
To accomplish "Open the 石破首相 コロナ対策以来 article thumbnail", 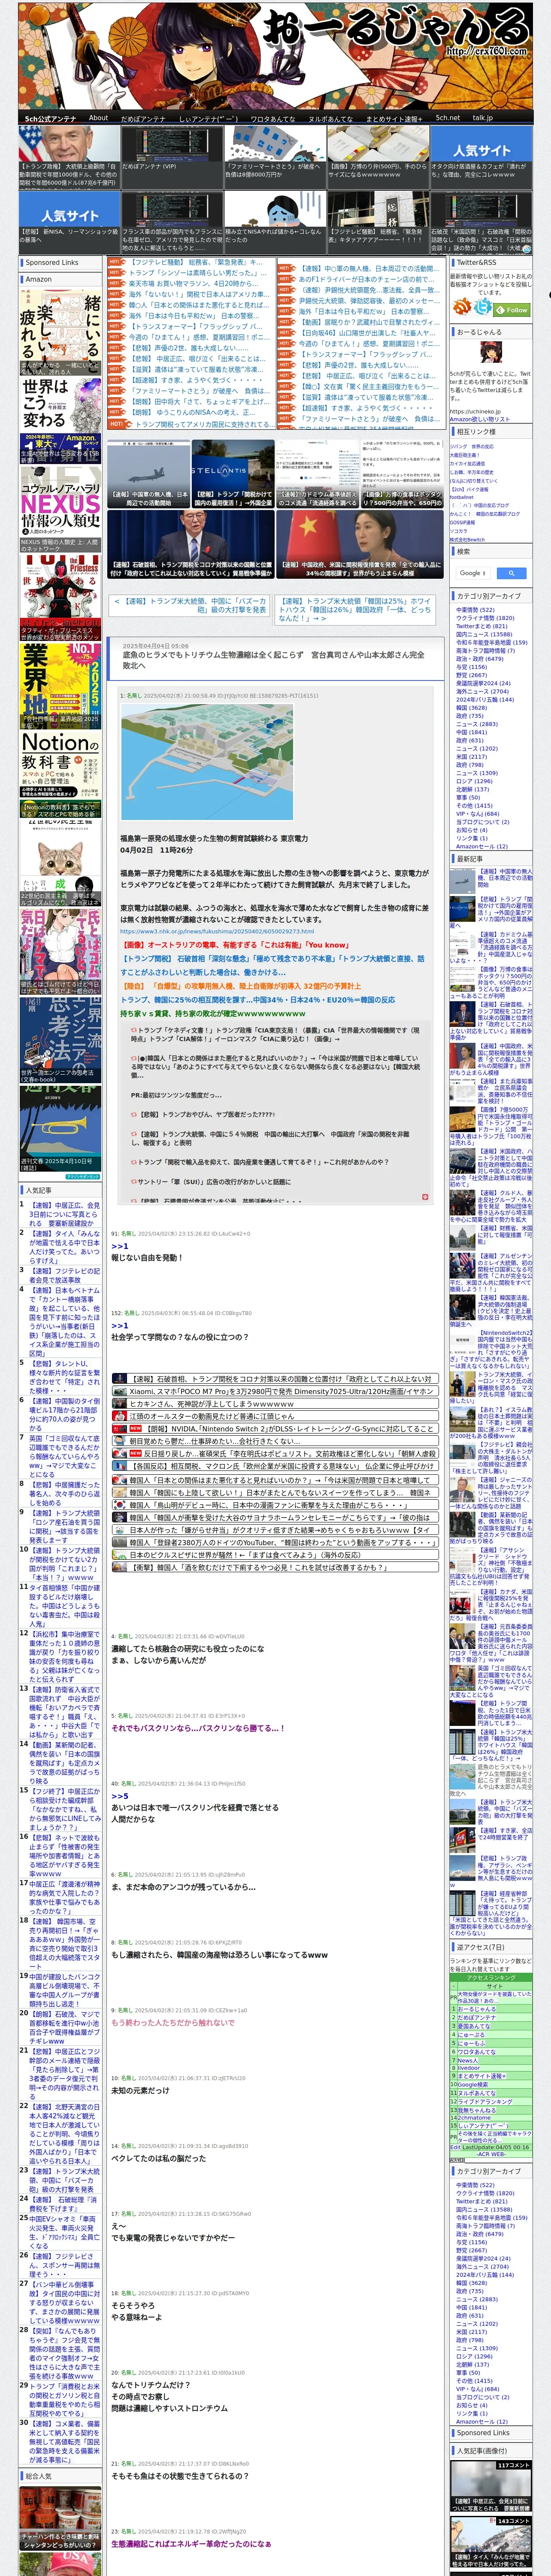I will pos(190,545).
